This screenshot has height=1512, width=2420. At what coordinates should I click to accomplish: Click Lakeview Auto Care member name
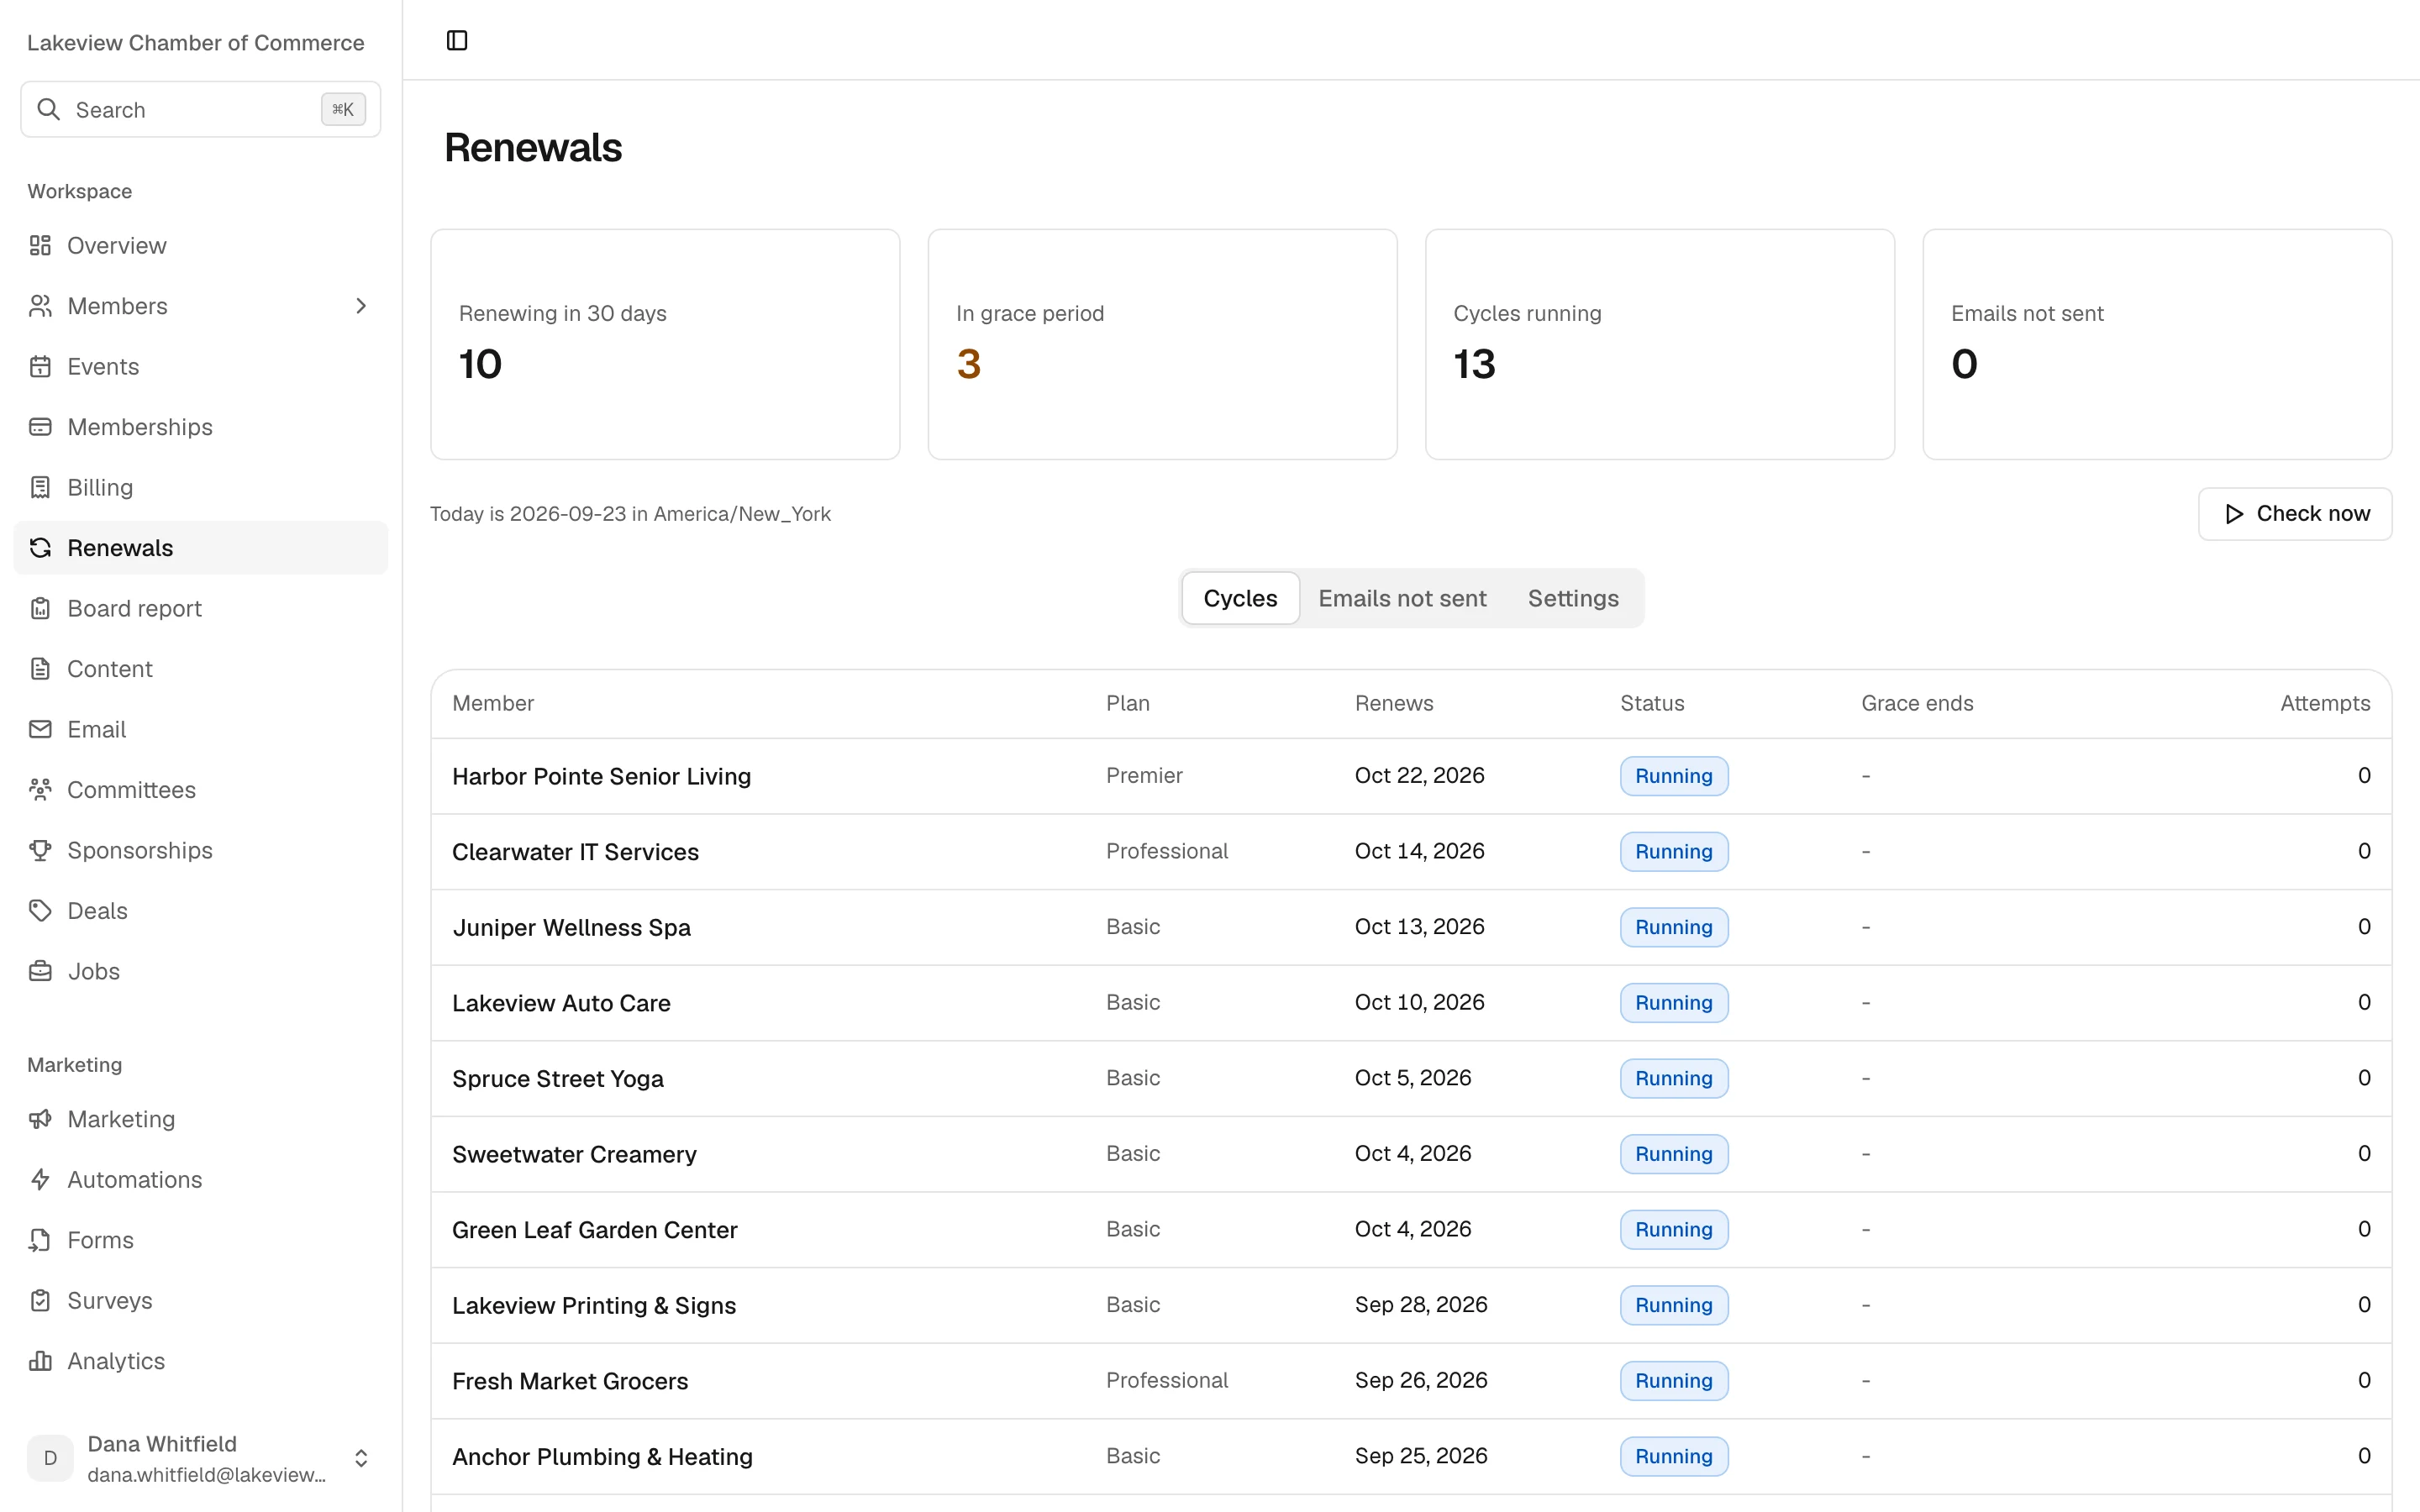(561, 1003)
